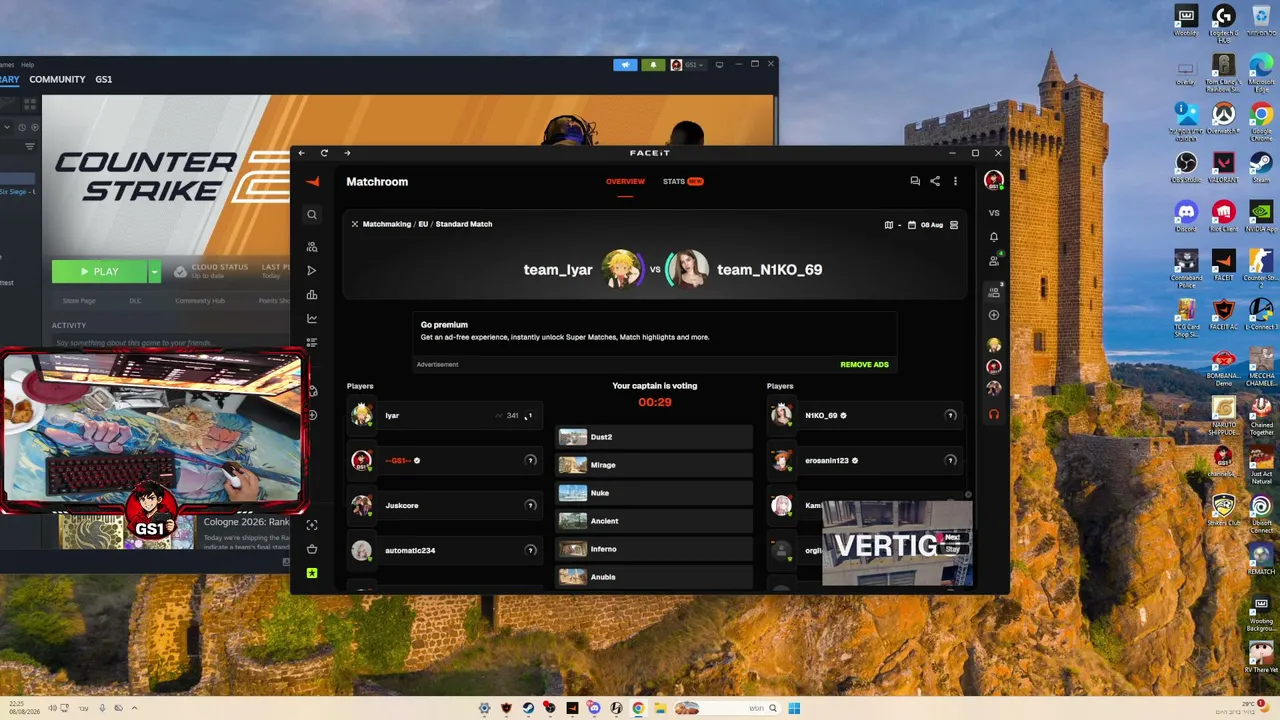Click the play triangle icon in FACEIT sidebar
Viewport: 1280px width, 720px height.
312,271
